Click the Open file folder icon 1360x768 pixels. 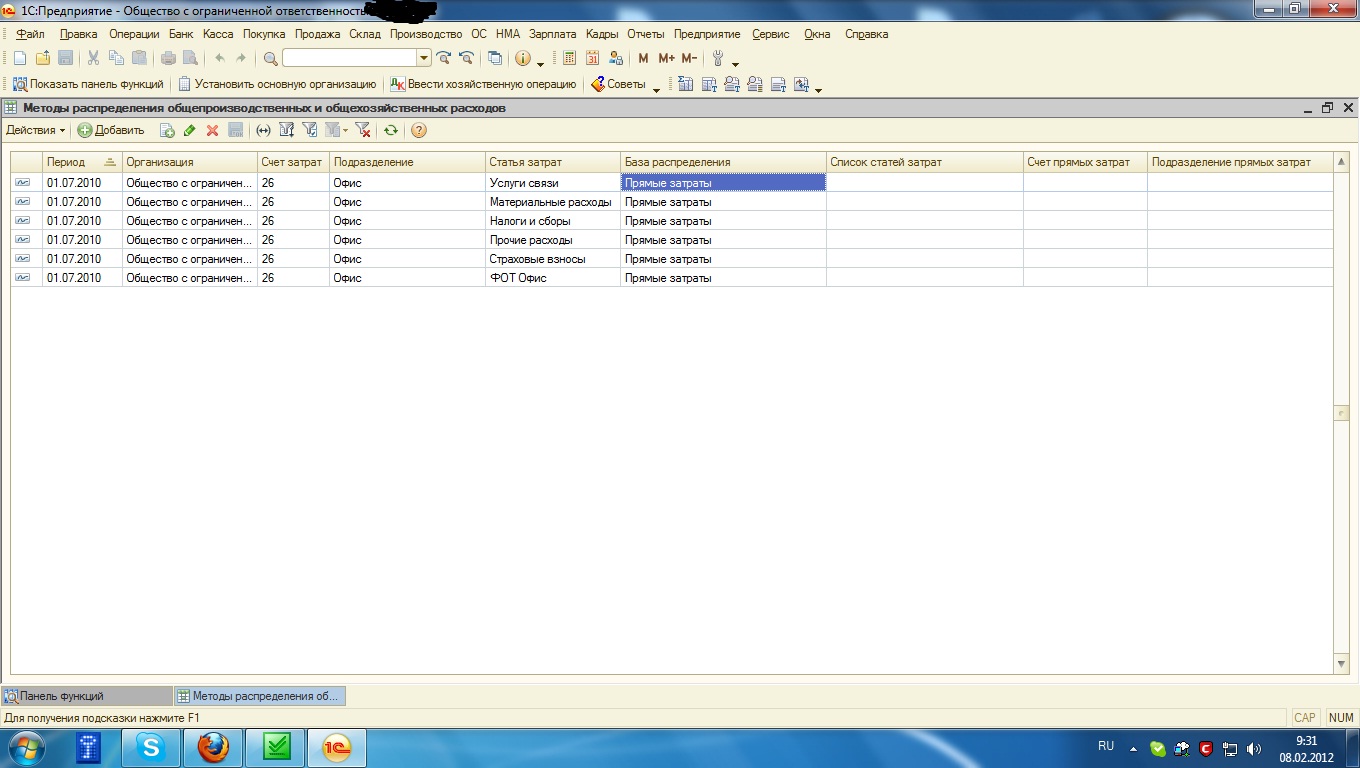click(x=42, y=59)
